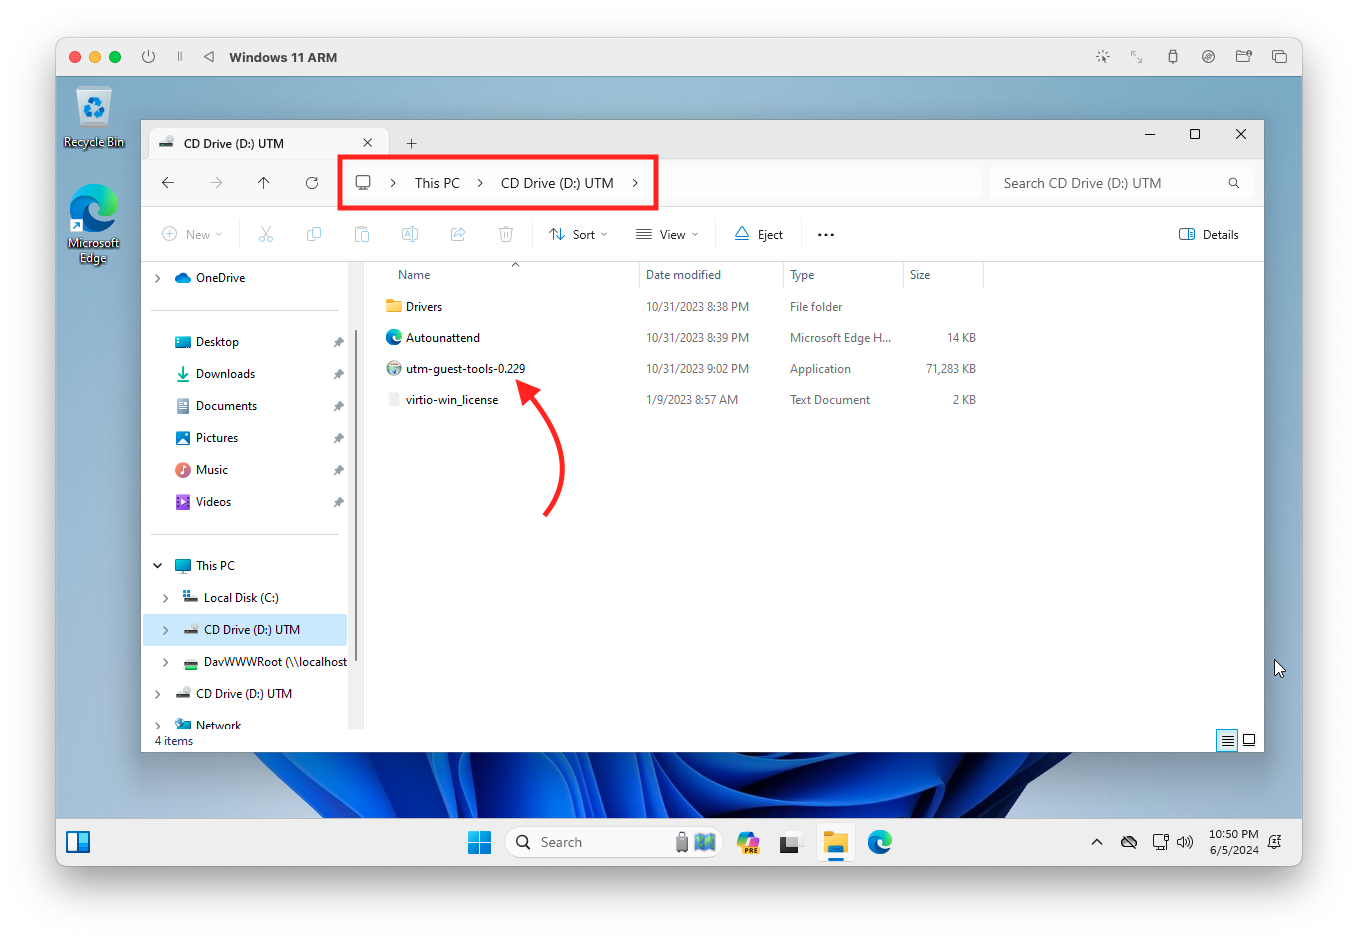Image resolution: width=1358 pixels, height=940 pixels.
Task: Click the UTM power button icon
Action: point(148,57)
